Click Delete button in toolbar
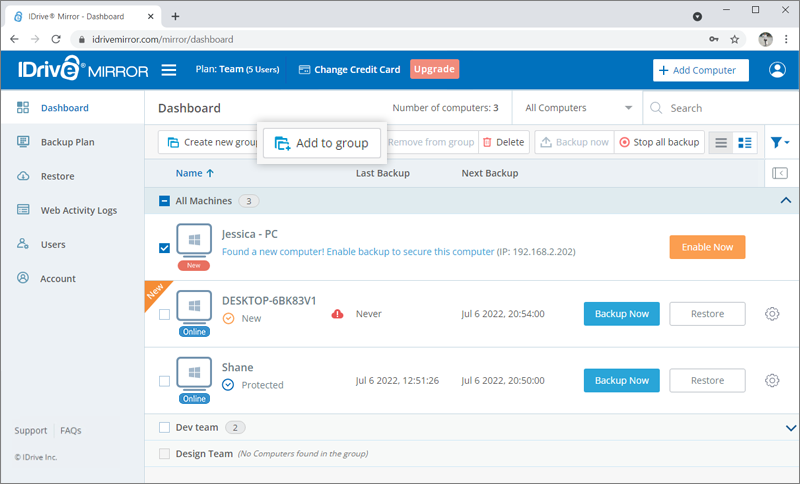 click(x=504, y=142)
